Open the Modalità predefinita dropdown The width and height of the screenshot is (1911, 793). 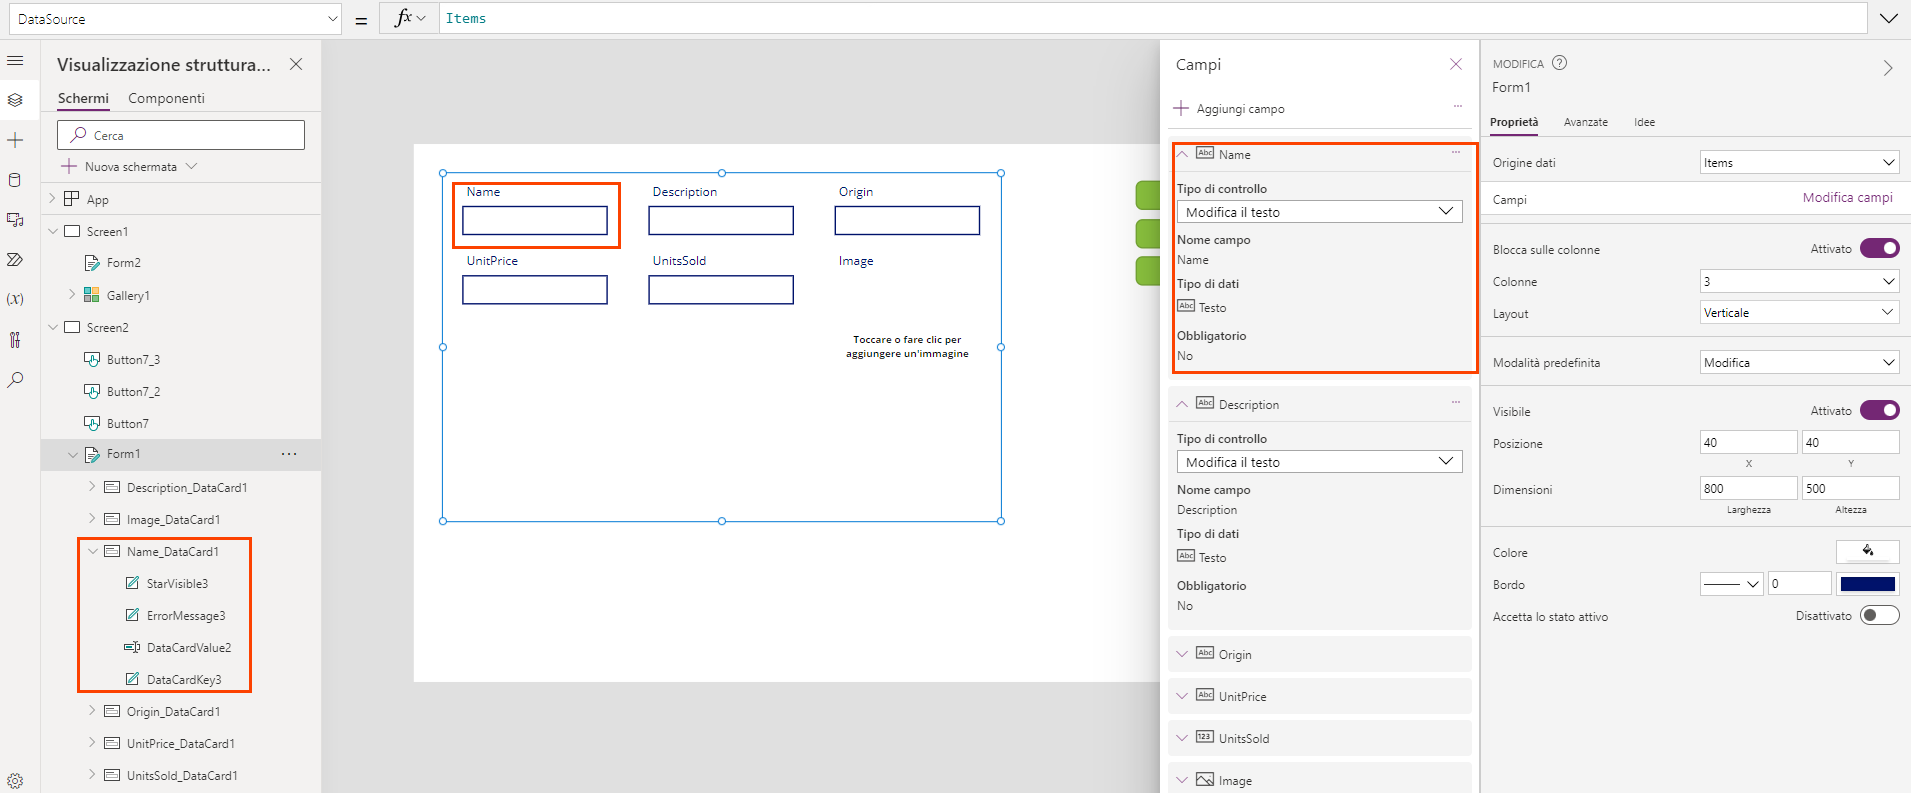tap(1800, 362)
